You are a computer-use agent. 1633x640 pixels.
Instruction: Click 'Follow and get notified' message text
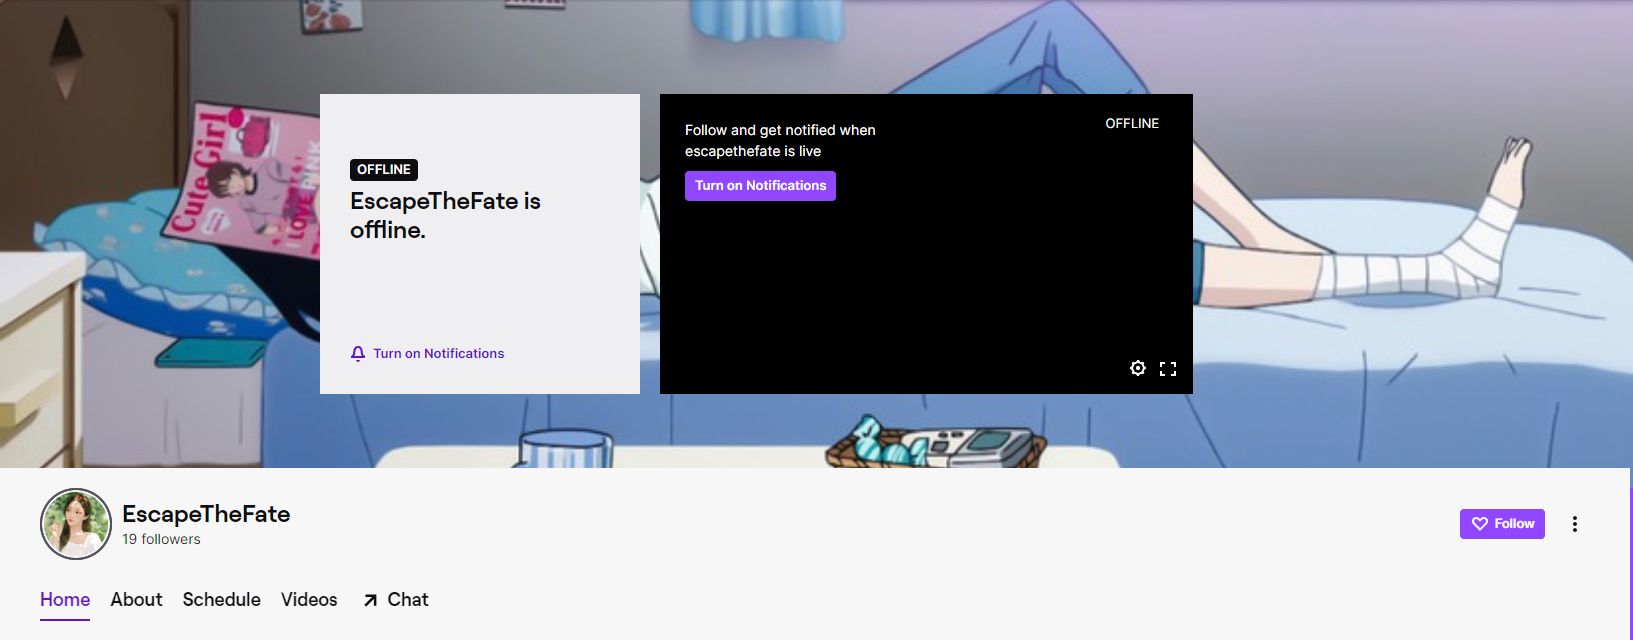(780, 141)
